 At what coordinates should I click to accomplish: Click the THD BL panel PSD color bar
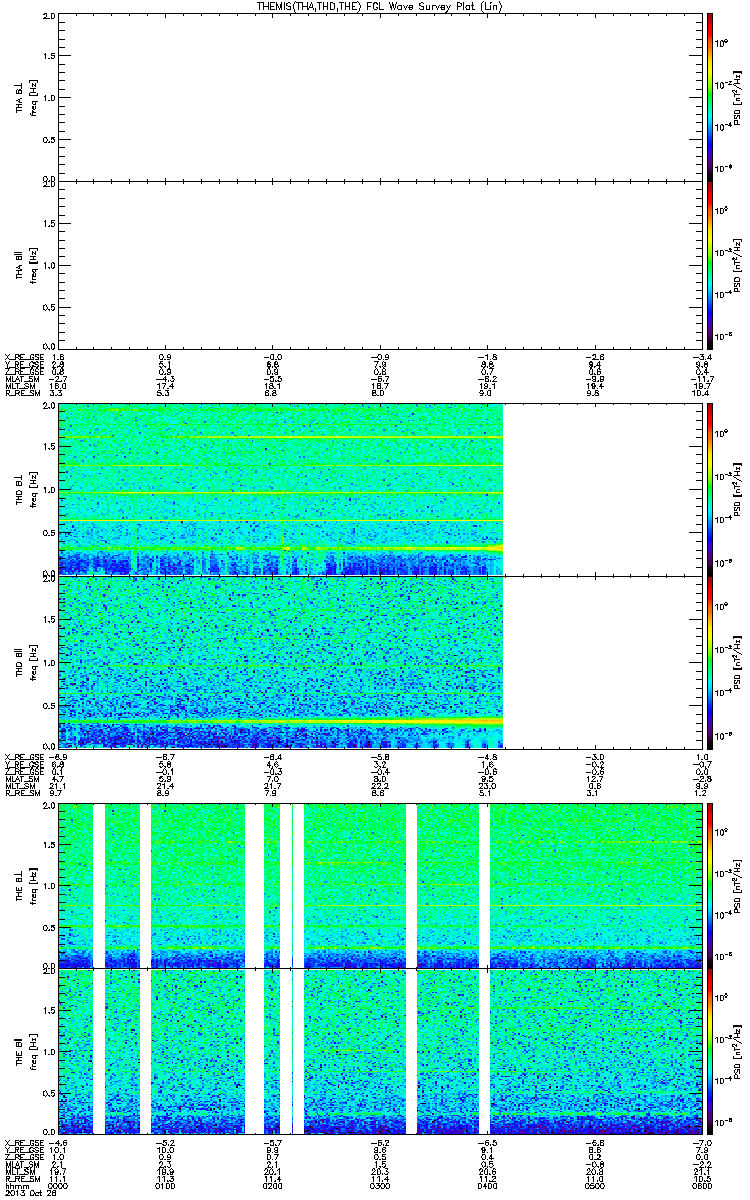[709, 490]
